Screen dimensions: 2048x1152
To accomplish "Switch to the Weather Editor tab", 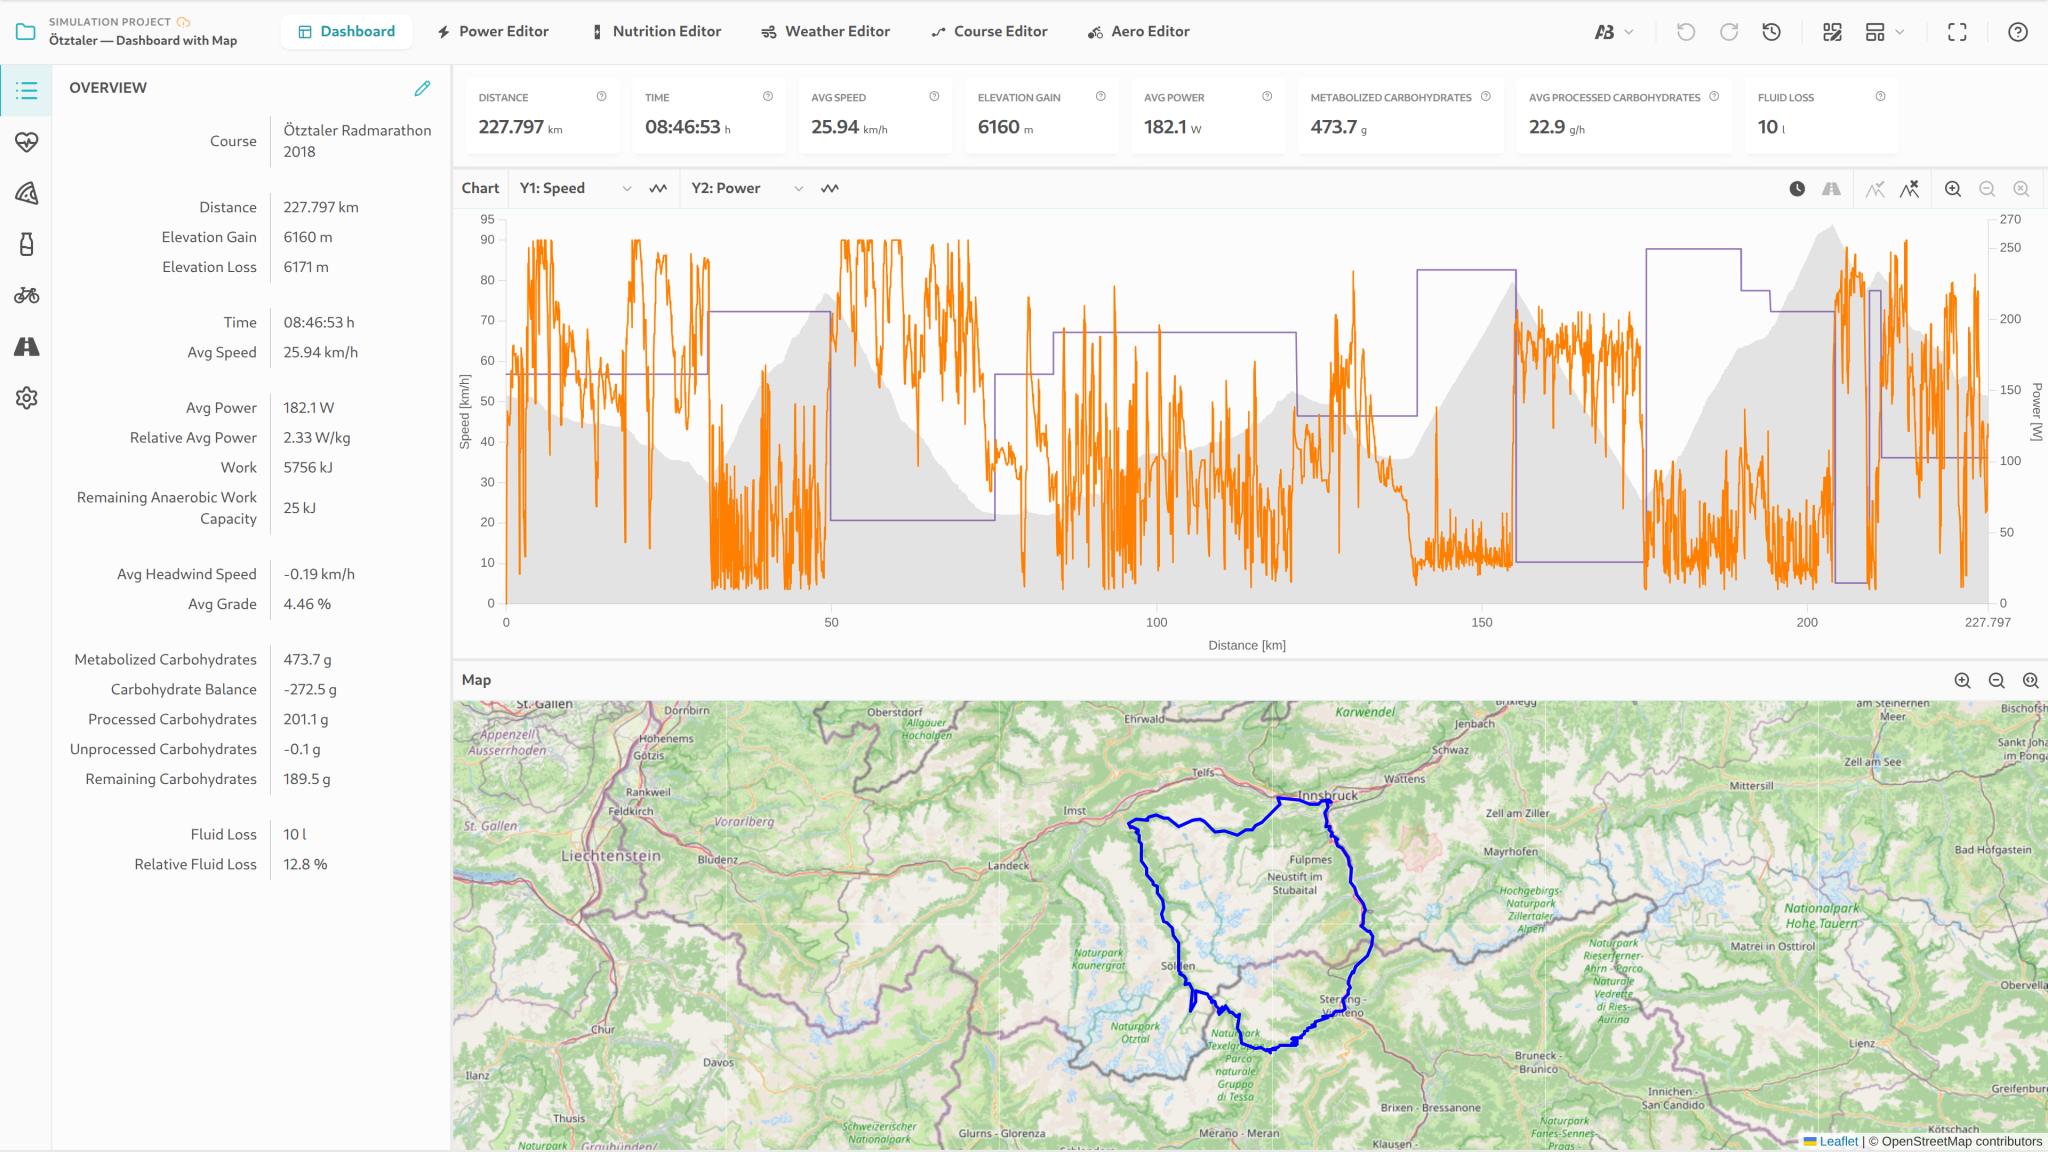I will coord(825,32).
